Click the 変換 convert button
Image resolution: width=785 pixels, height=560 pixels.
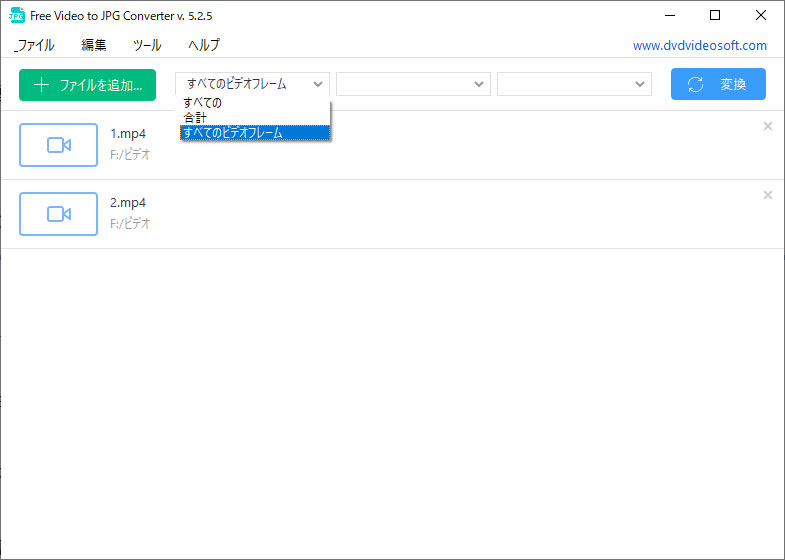point(718,85)
